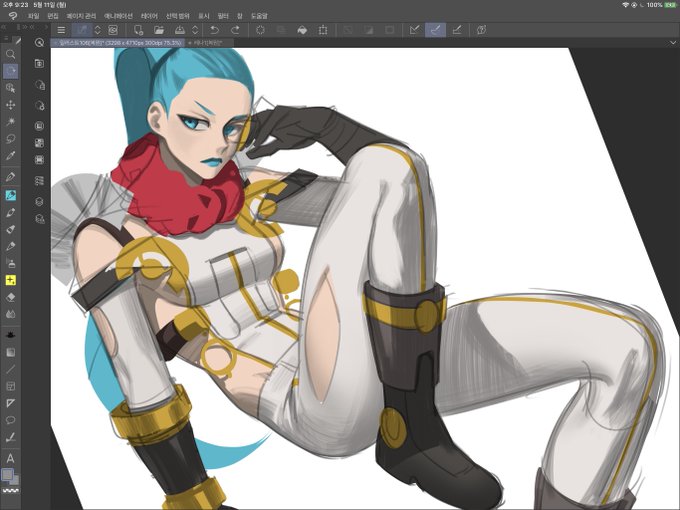Select the Operation object tool

(x=10, y=88)
